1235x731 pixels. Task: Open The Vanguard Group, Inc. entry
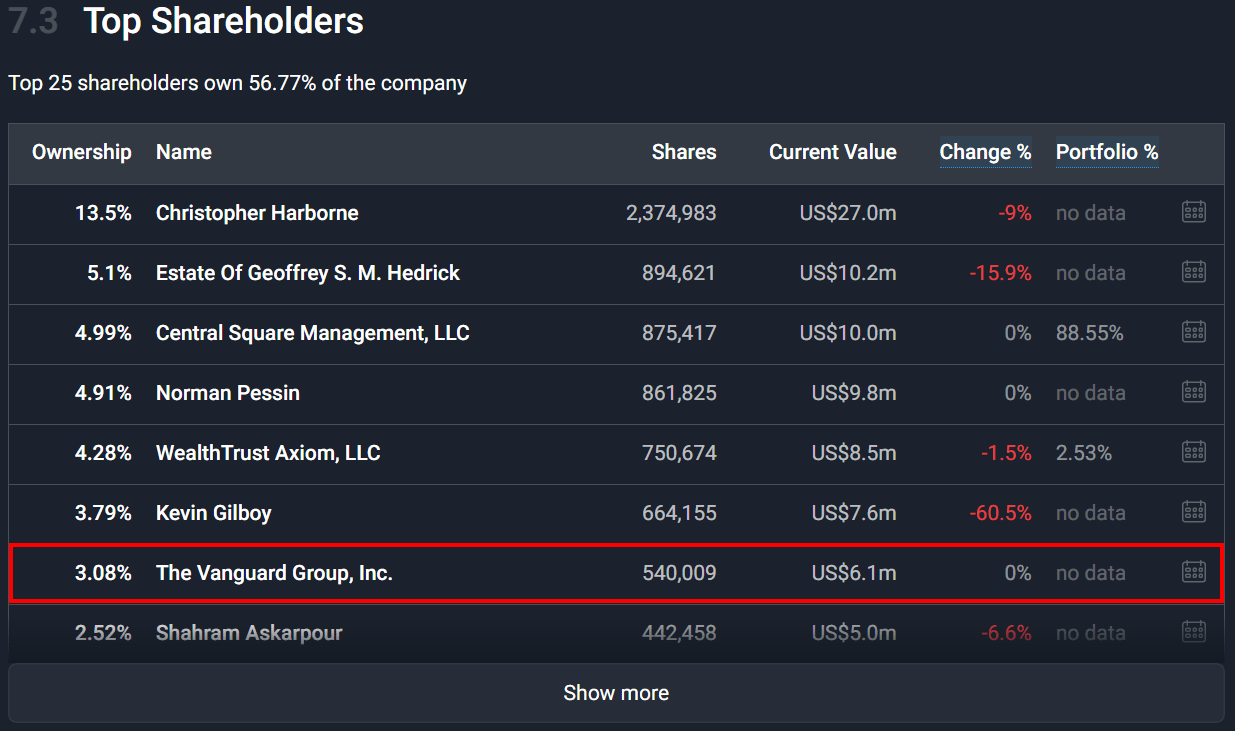point(273,573)
